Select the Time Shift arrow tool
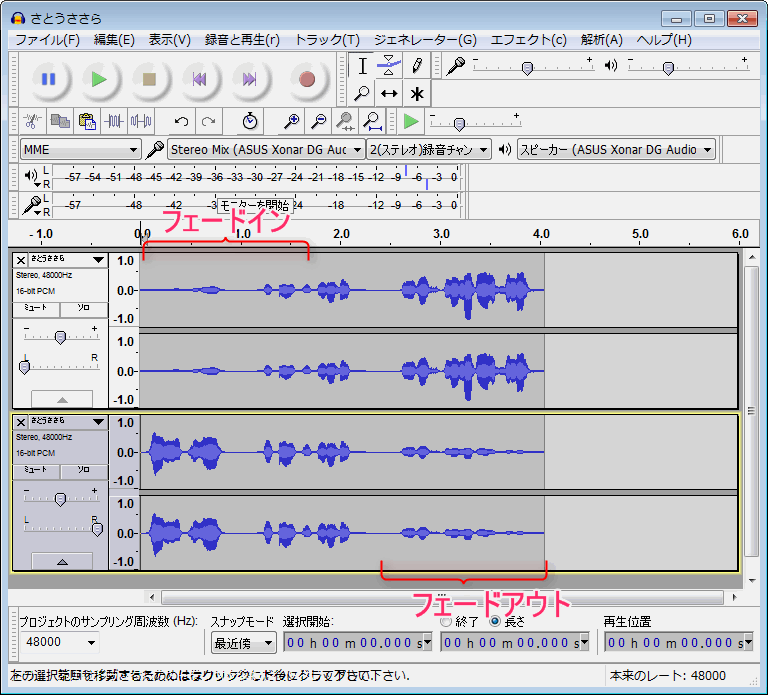Image resolution: width=768 pixels, height=695 pixels. pos(389,93)
